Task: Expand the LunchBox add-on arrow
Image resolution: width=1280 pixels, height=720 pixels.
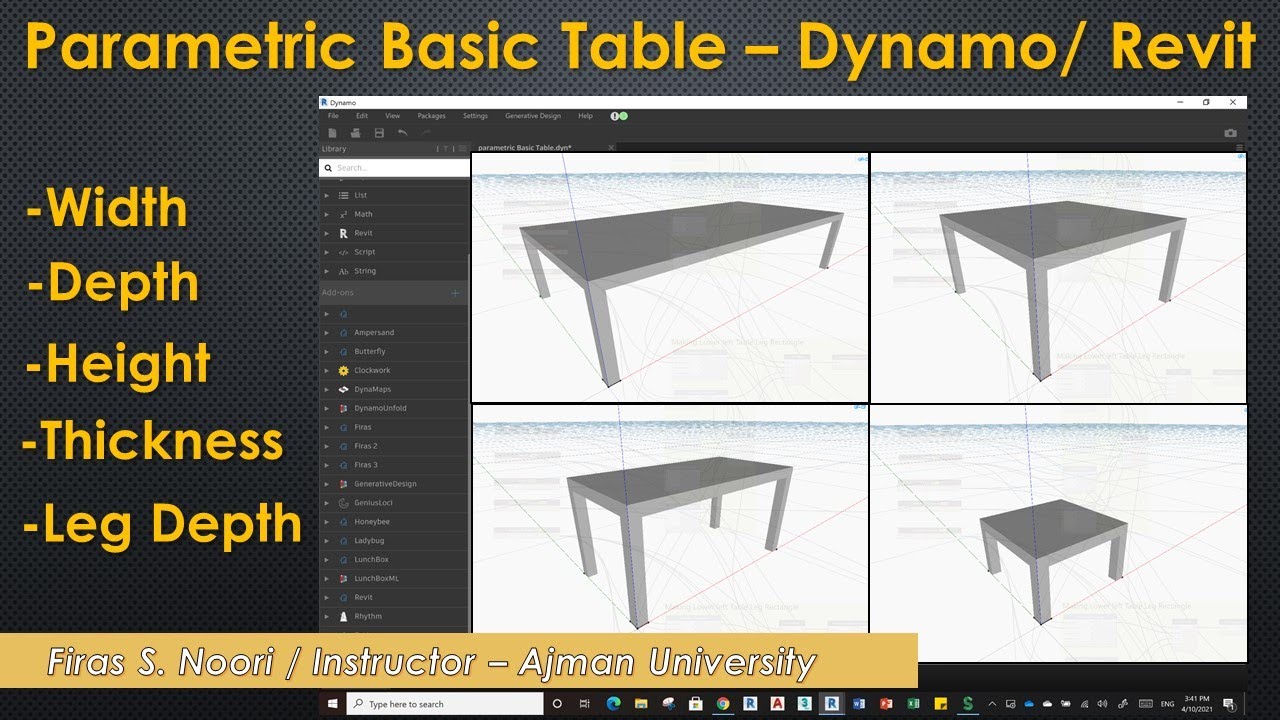Action: coord(327,560)
